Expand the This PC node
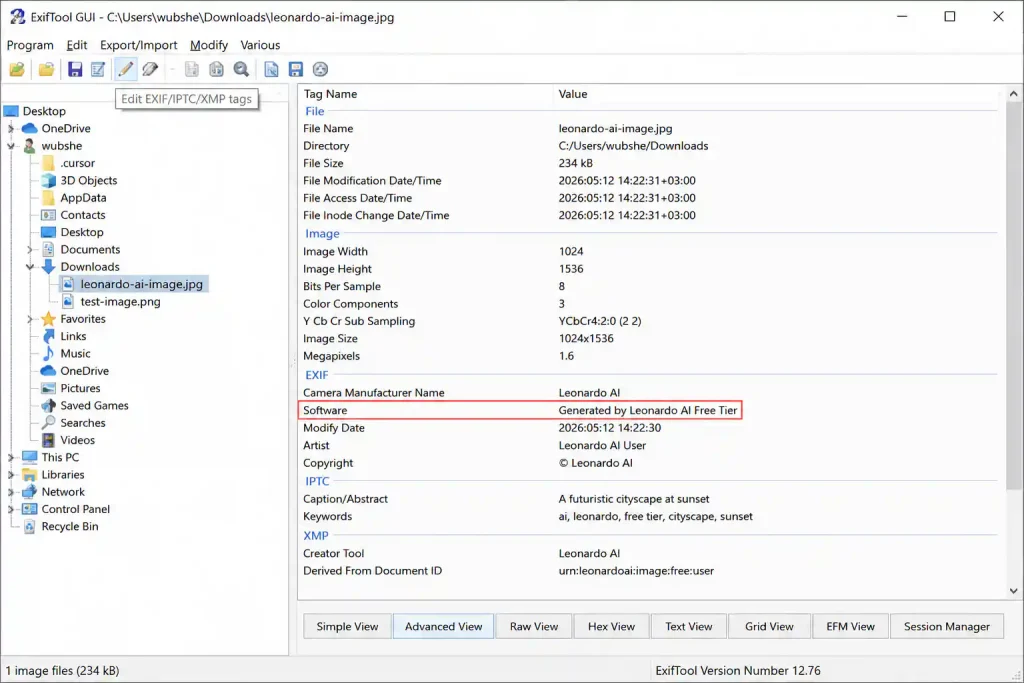1024x683 pixels. (x=10, y=458)
